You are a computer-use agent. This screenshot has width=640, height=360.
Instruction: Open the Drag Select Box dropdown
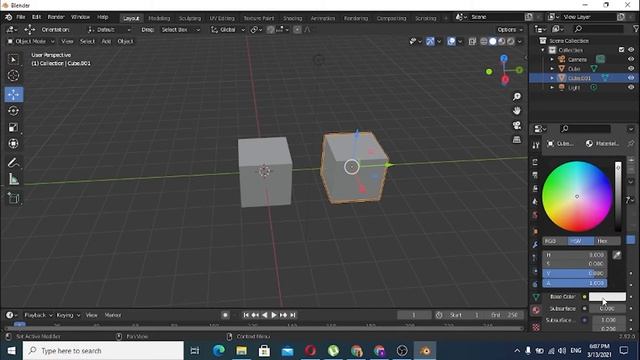(181, 30)
